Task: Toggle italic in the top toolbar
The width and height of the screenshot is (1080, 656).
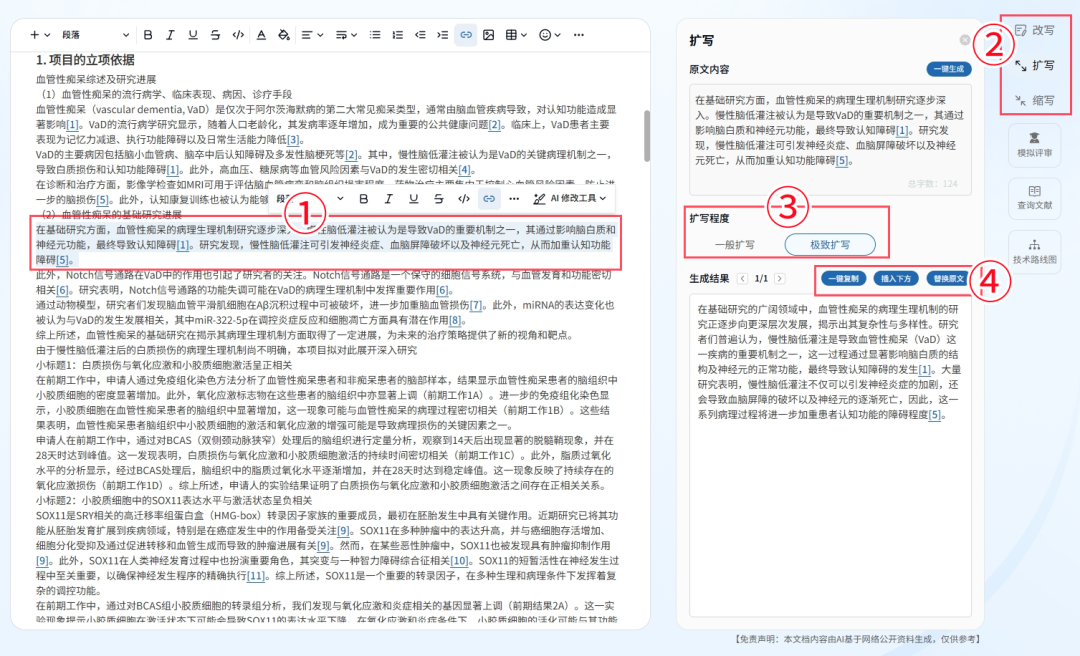Action: click(x=170, y=35)
